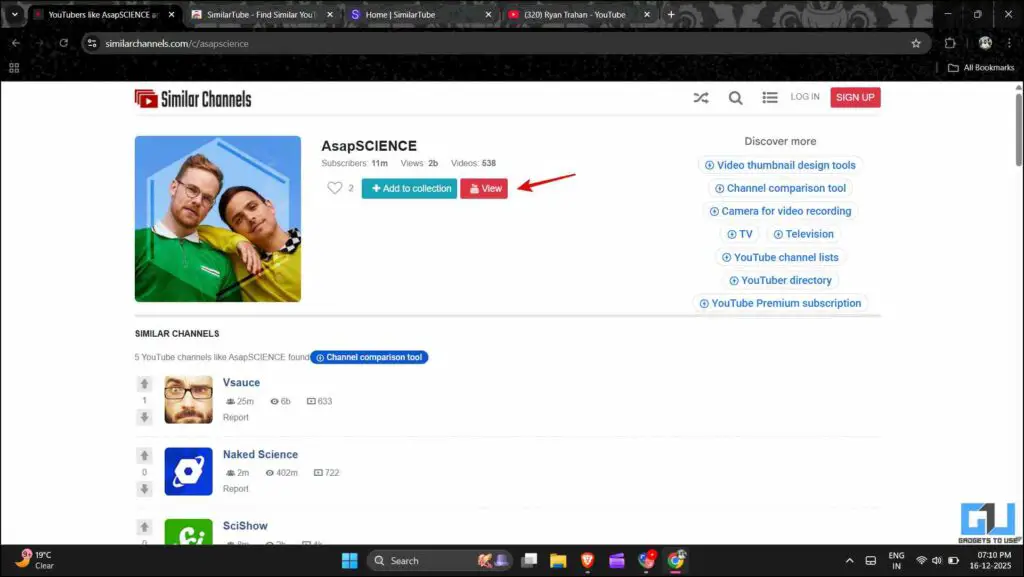This screenshot has height=577, width=1024.
Task: Open the list menu icon in header
Action: (x=769, y=98)
